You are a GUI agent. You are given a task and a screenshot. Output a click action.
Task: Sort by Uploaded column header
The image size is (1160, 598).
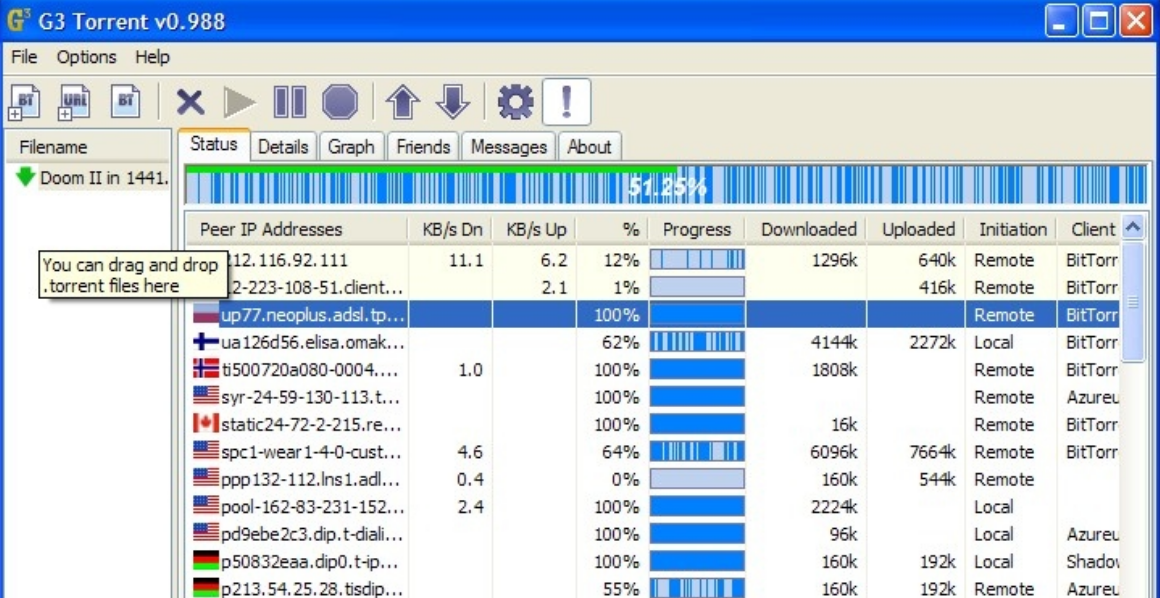916,229
